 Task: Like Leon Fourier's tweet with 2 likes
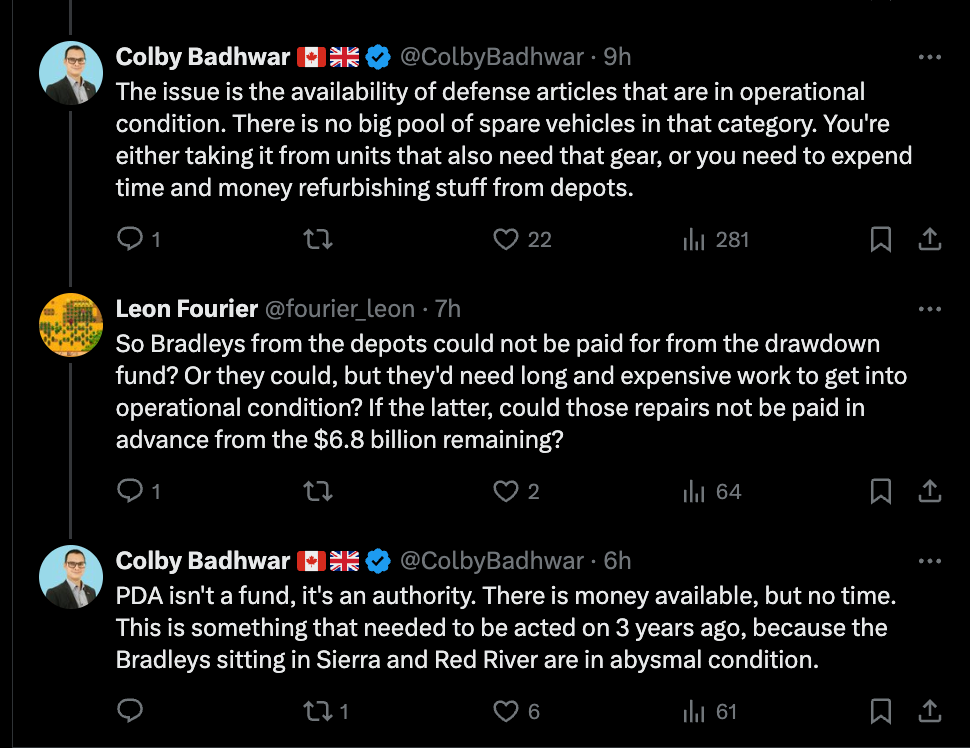(508, 491)
